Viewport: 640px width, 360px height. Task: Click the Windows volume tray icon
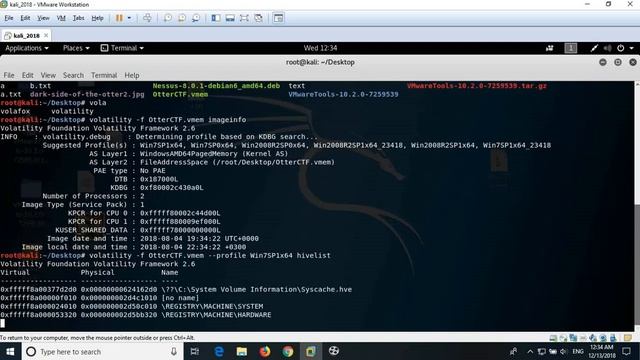coord(564,351)
